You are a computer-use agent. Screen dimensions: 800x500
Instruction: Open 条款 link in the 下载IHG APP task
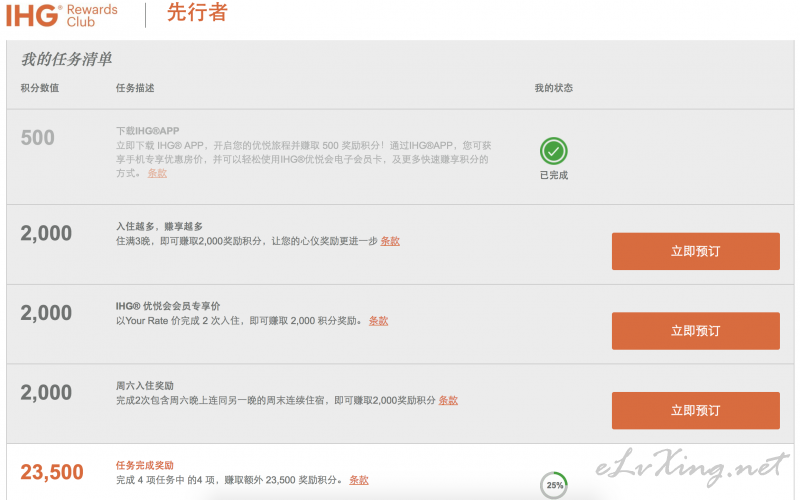[x=157, y=173]
